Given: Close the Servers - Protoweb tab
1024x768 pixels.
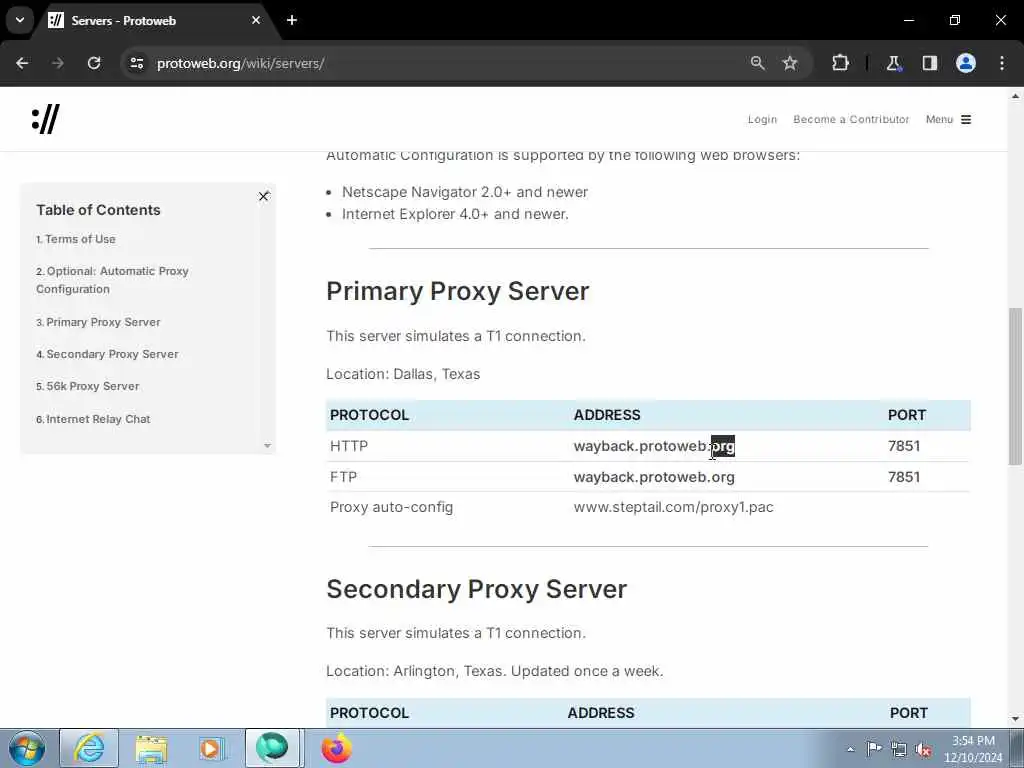Looking at the screenshot, I should 256,20.
